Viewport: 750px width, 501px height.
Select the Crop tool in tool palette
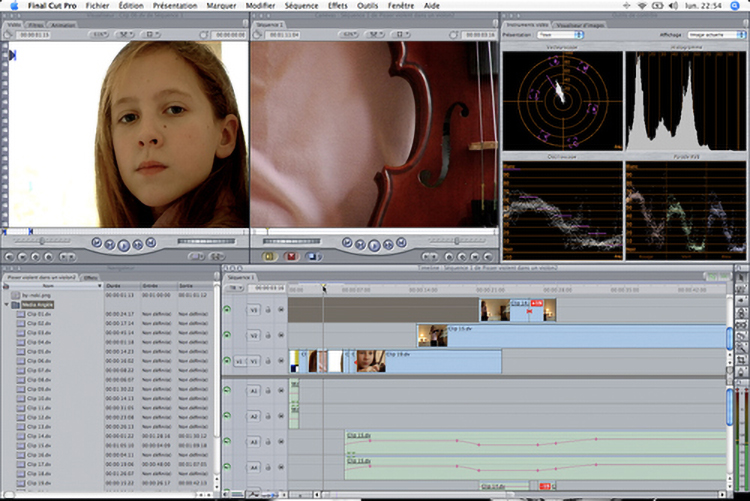741,359
